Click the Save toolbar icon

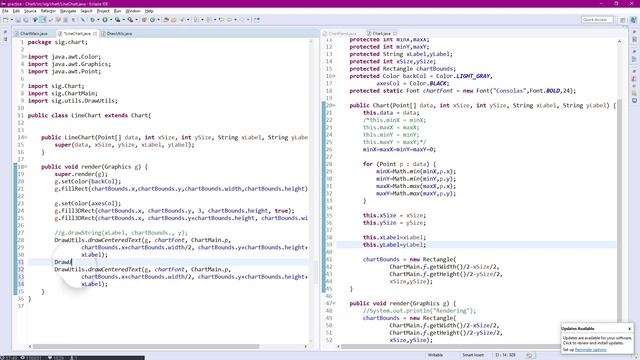[x=18, y=20]
